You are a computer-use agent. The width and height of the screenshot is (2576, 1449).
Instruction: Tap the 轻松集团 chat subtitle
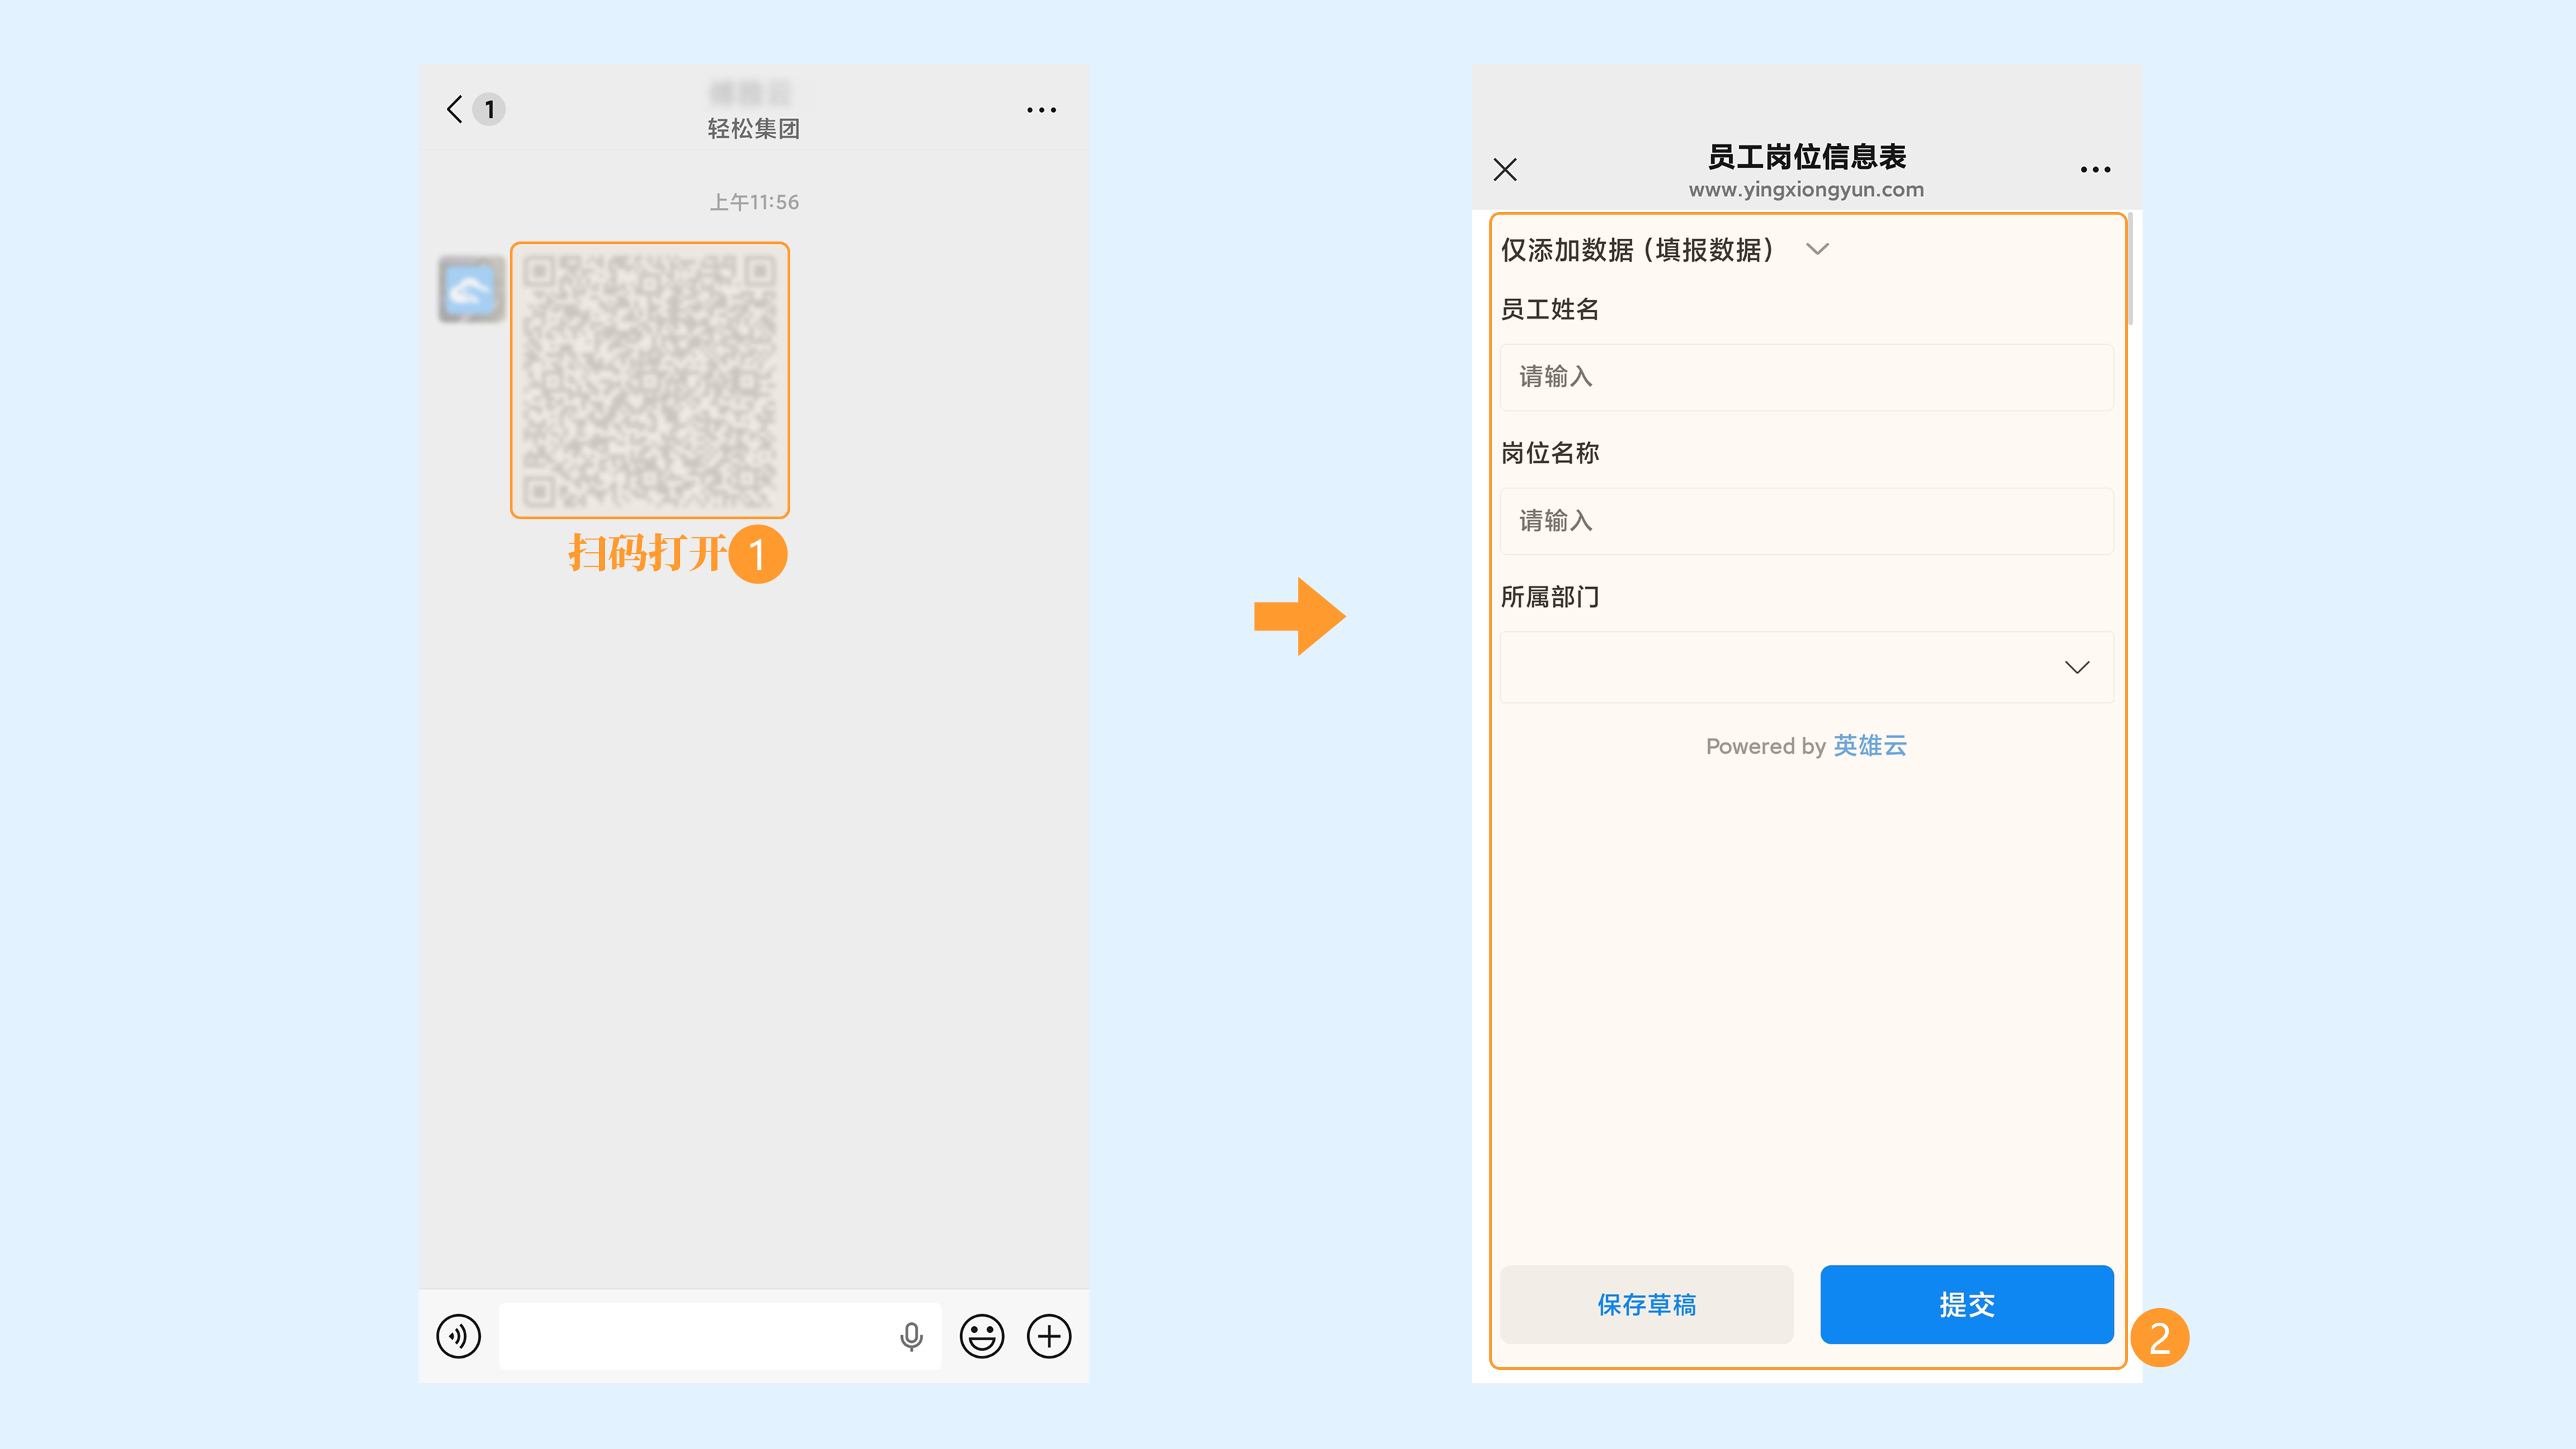[x=754, y=129]
